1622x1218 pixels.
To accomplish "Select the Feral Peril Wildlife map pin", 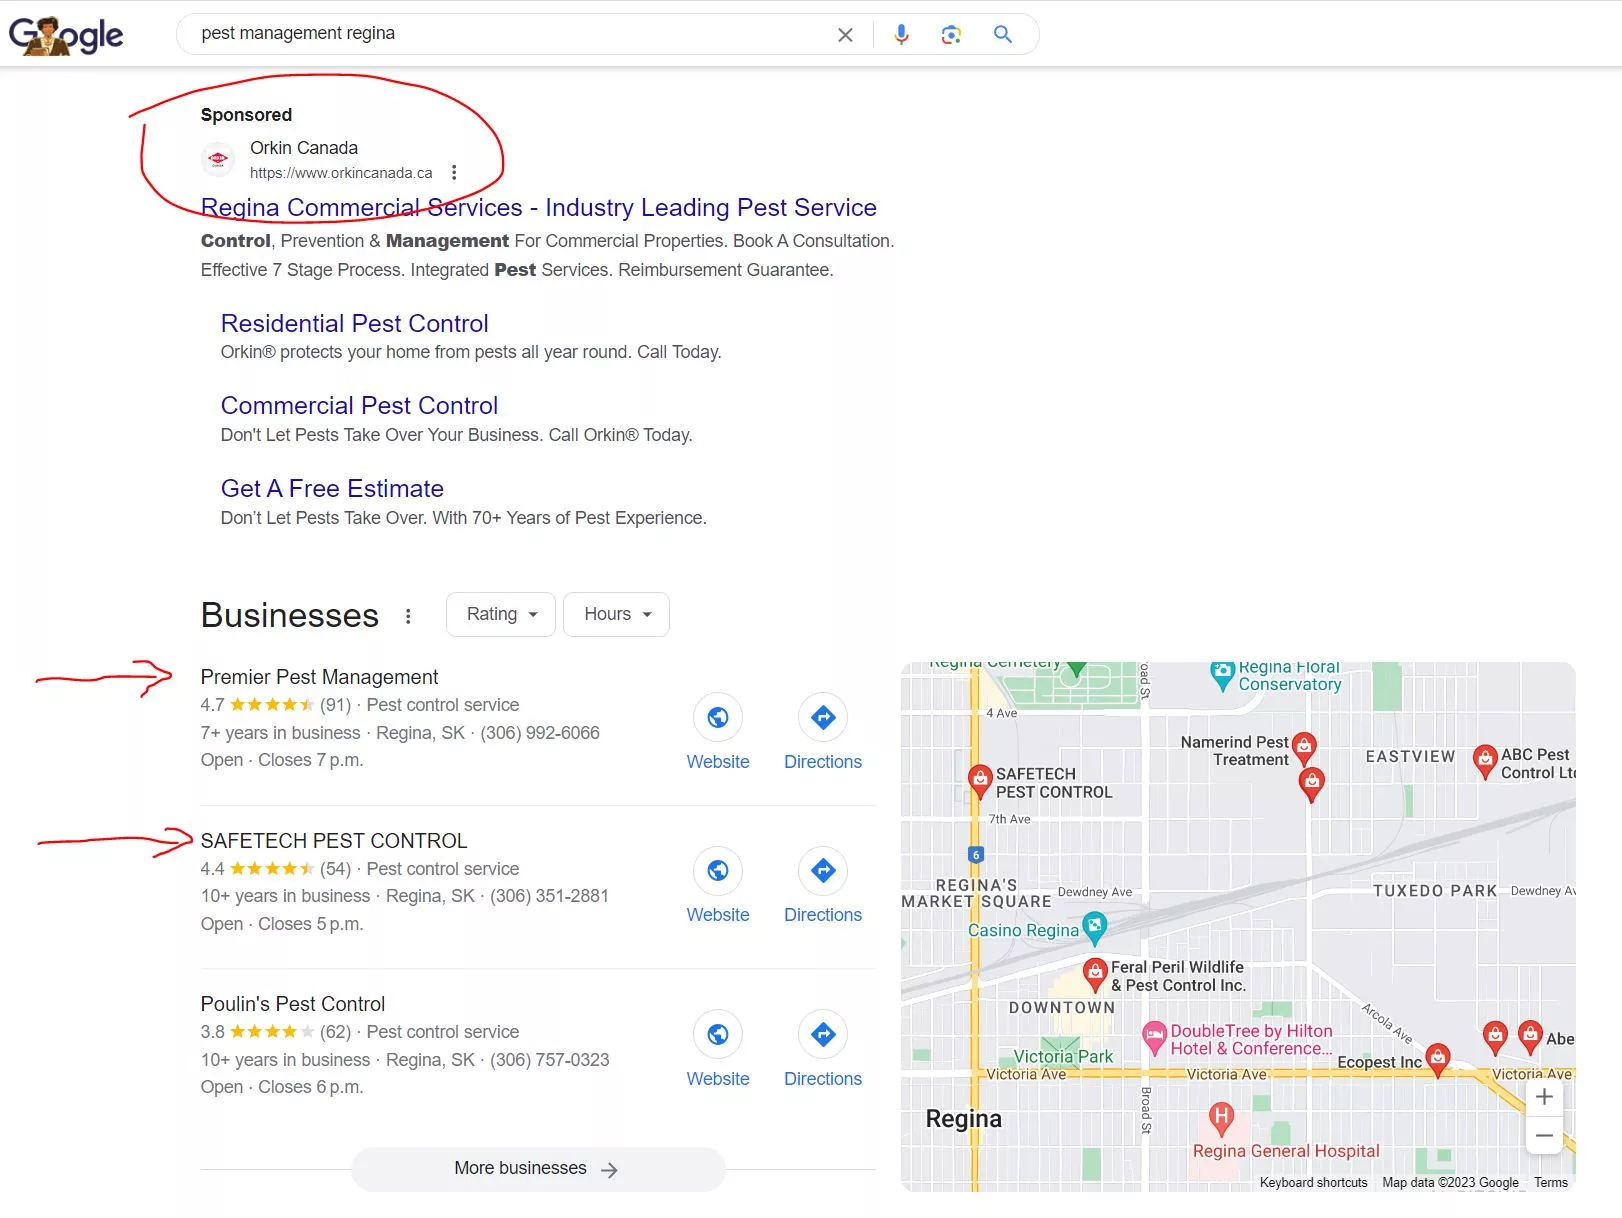I will 1095,973.
